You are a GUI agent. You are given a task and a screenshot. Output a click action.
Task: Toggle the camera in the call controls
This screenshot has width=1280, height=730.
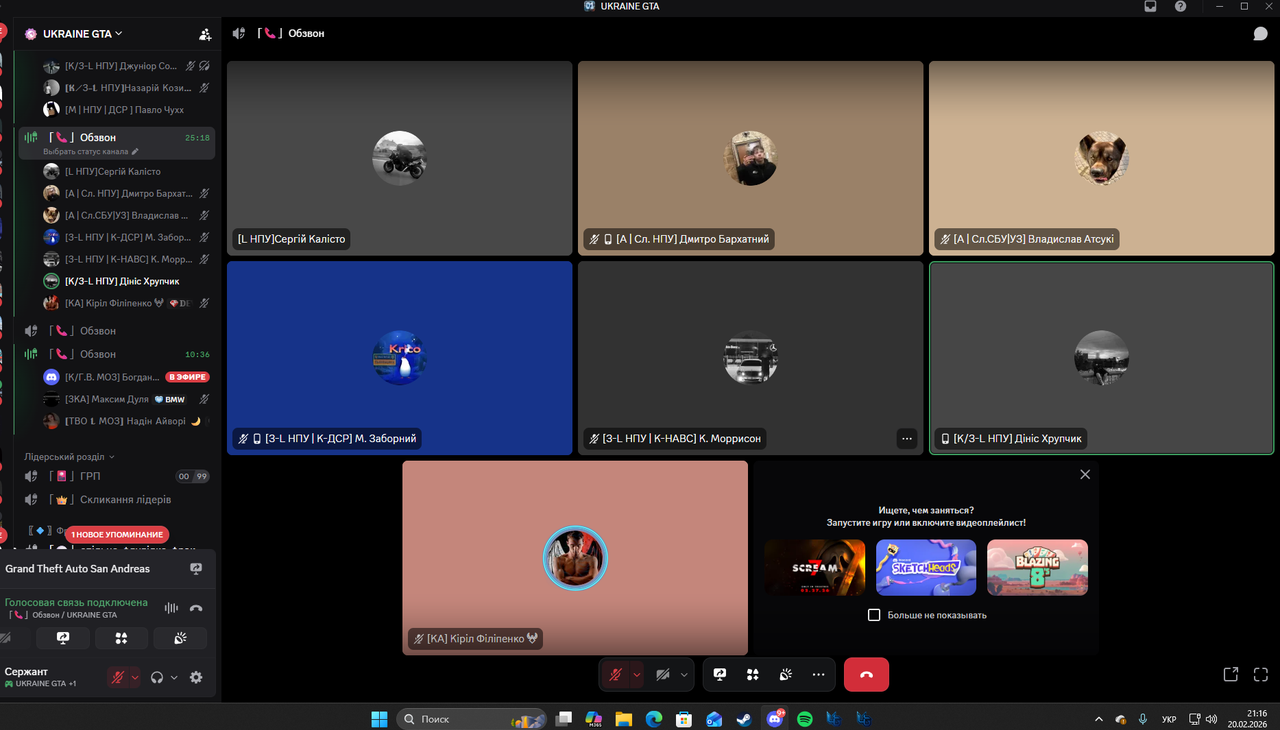point(662,675)
